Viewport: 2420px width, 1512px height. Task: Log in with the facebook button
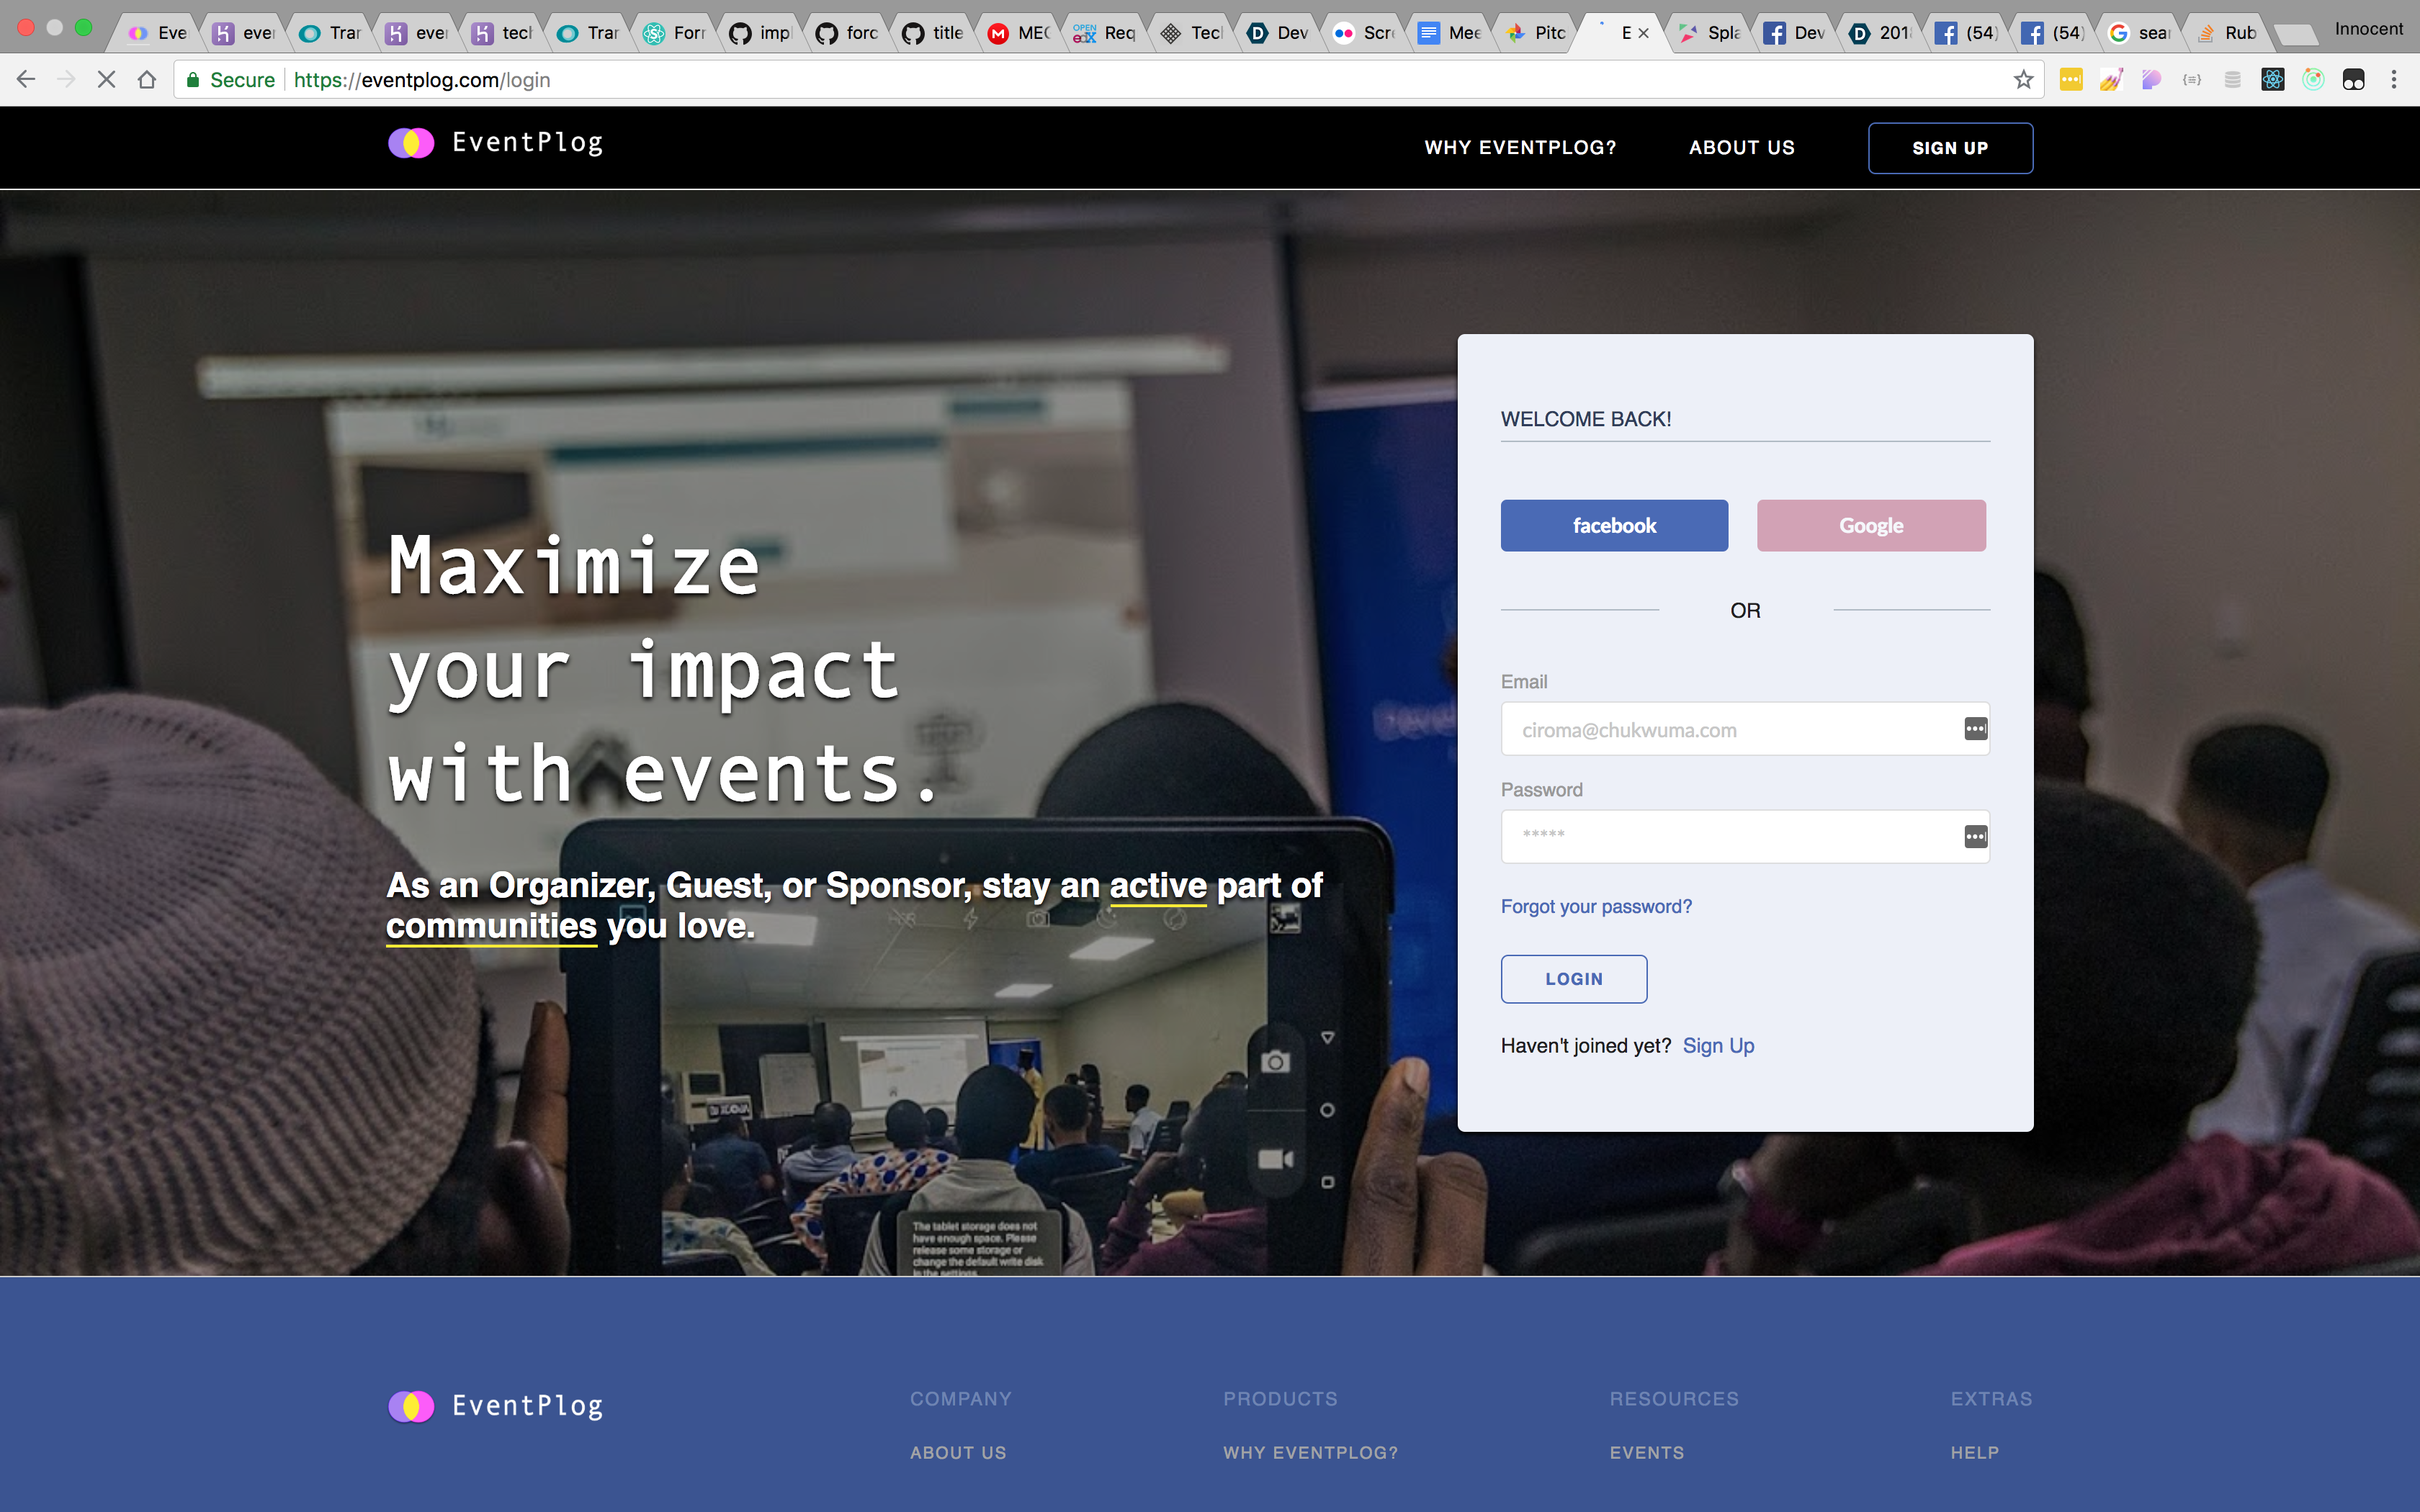pyautogui.click(x=1614, y=526)
